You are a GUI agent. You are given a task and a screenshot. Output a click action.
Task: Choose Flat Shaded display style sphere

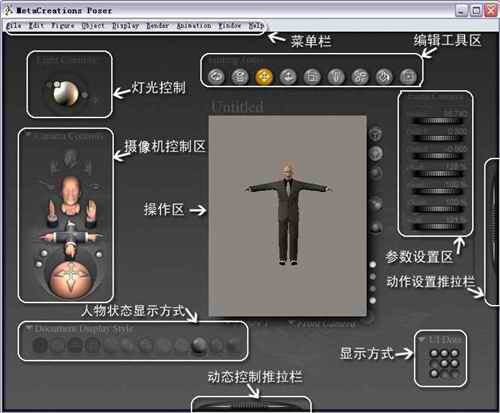(x=128, y=345)
